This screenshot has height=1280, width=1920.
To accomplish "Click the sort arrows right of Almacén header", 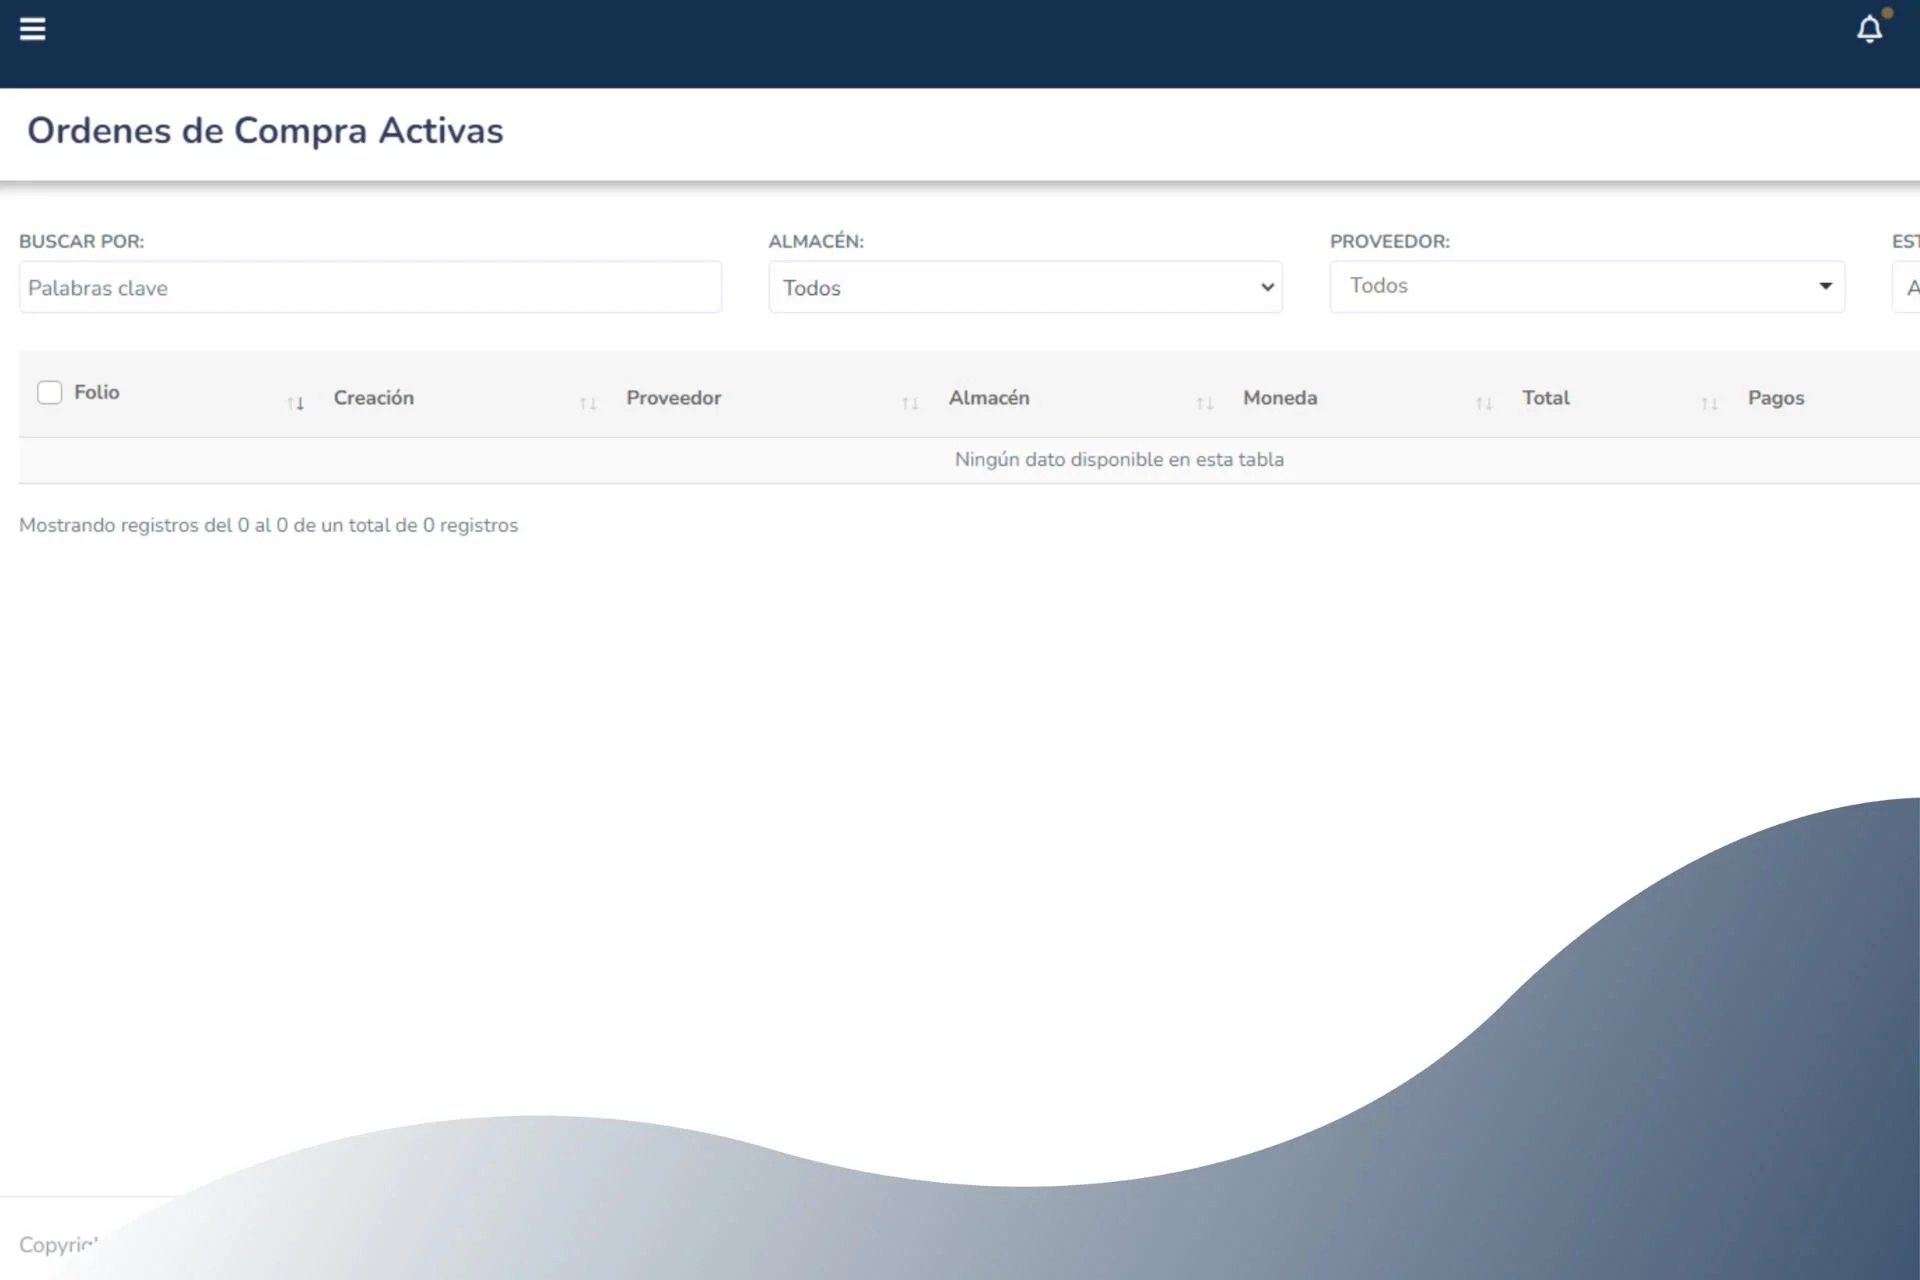I will pos(1205,403).
